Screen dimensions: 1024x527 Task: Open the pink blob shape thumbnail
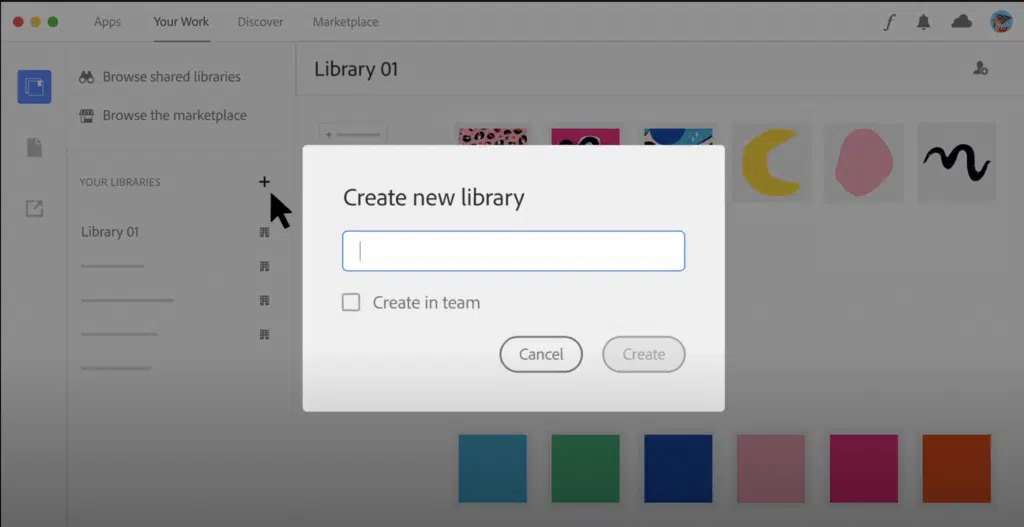864,162
